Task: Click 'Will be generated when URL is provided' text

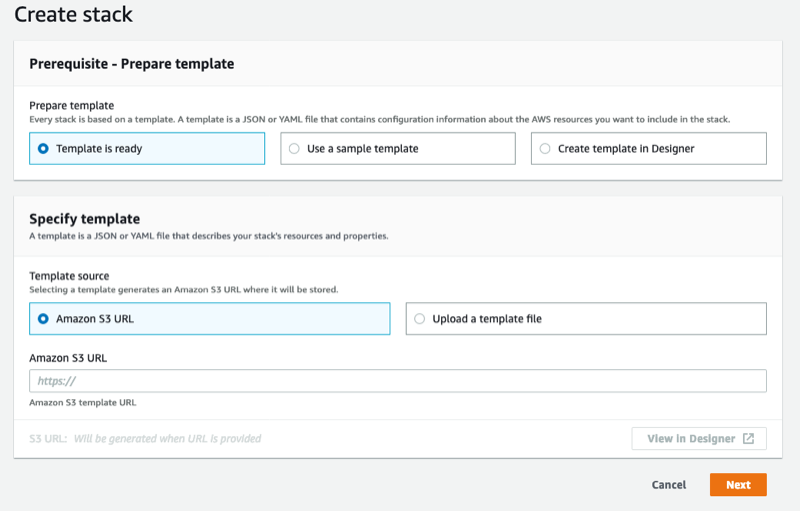Action: tap(167, 439)
